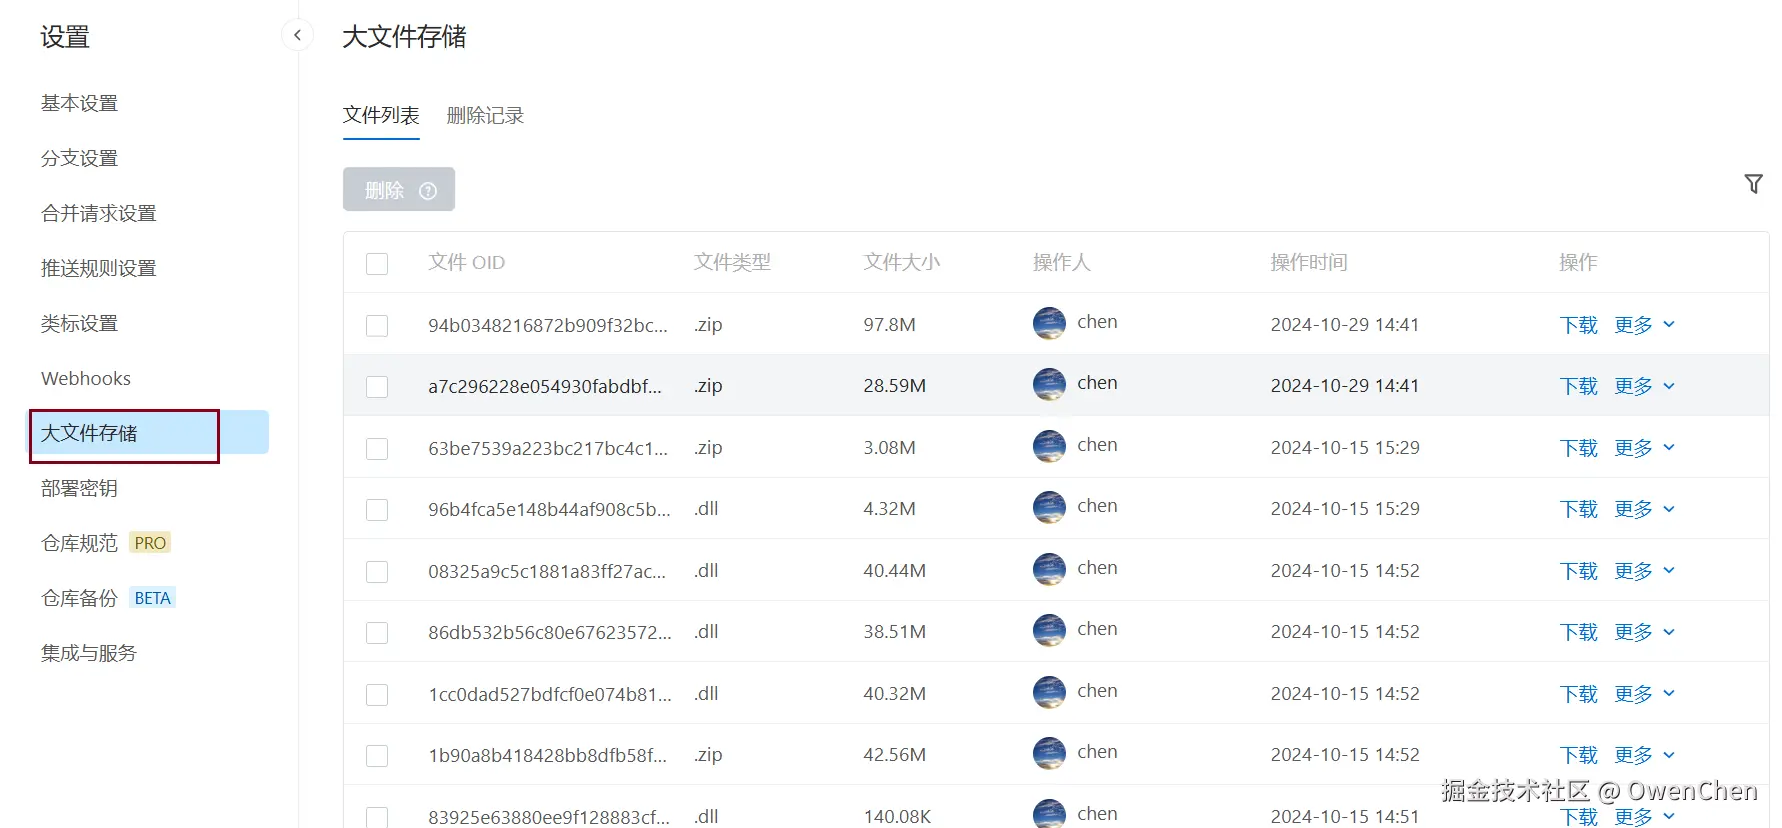
Task: Open 集成与服务 in the sidebar
Action: 88,653
